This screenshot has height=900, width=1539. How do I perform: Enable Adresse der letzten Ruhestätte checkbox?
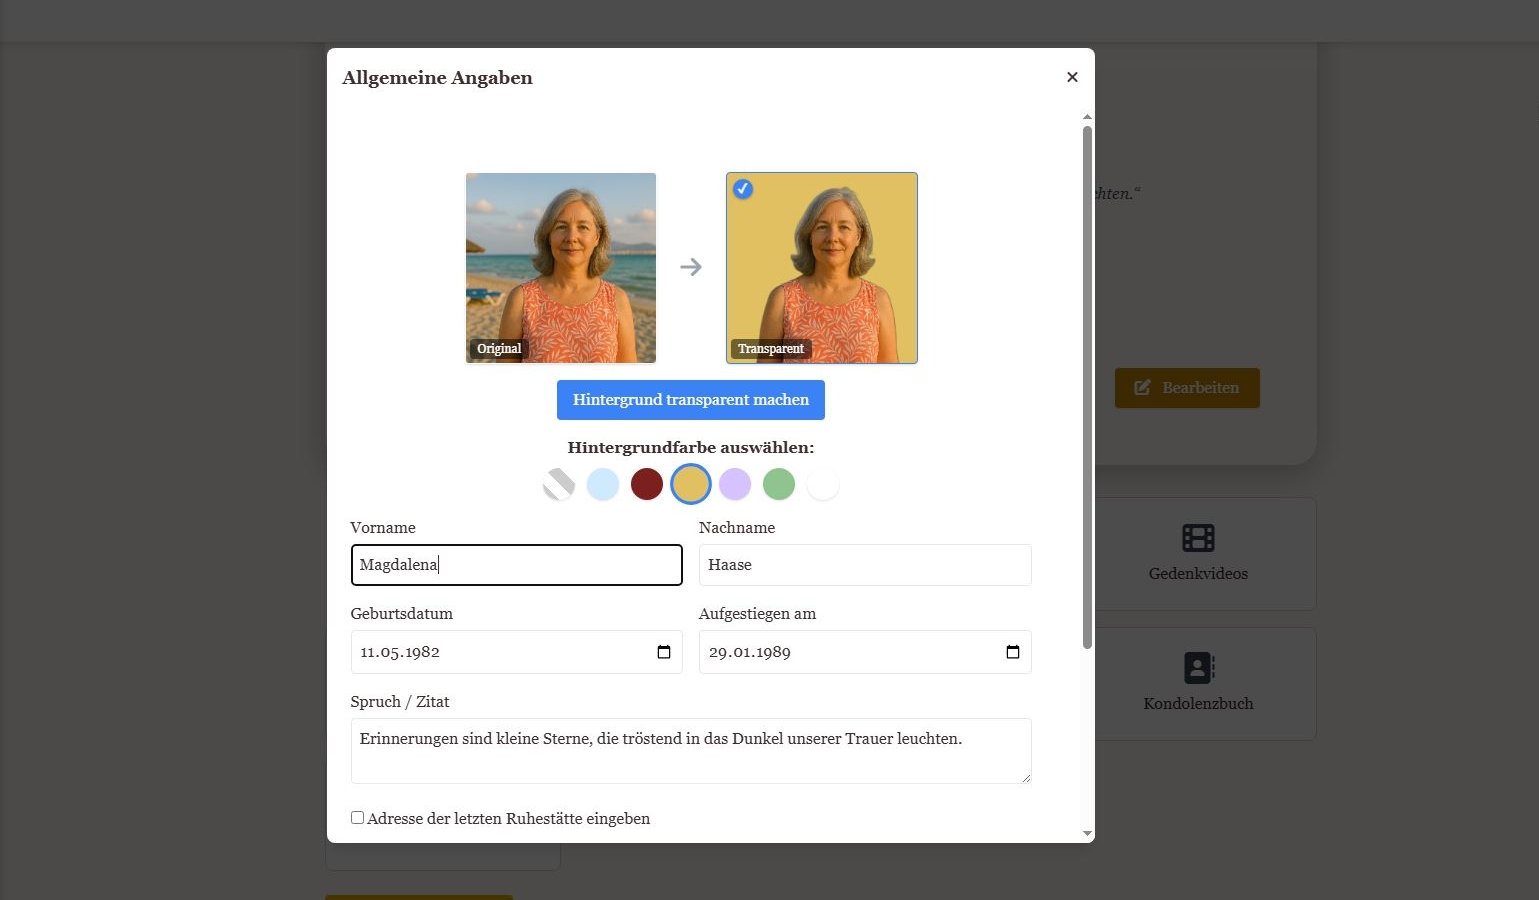357,818
